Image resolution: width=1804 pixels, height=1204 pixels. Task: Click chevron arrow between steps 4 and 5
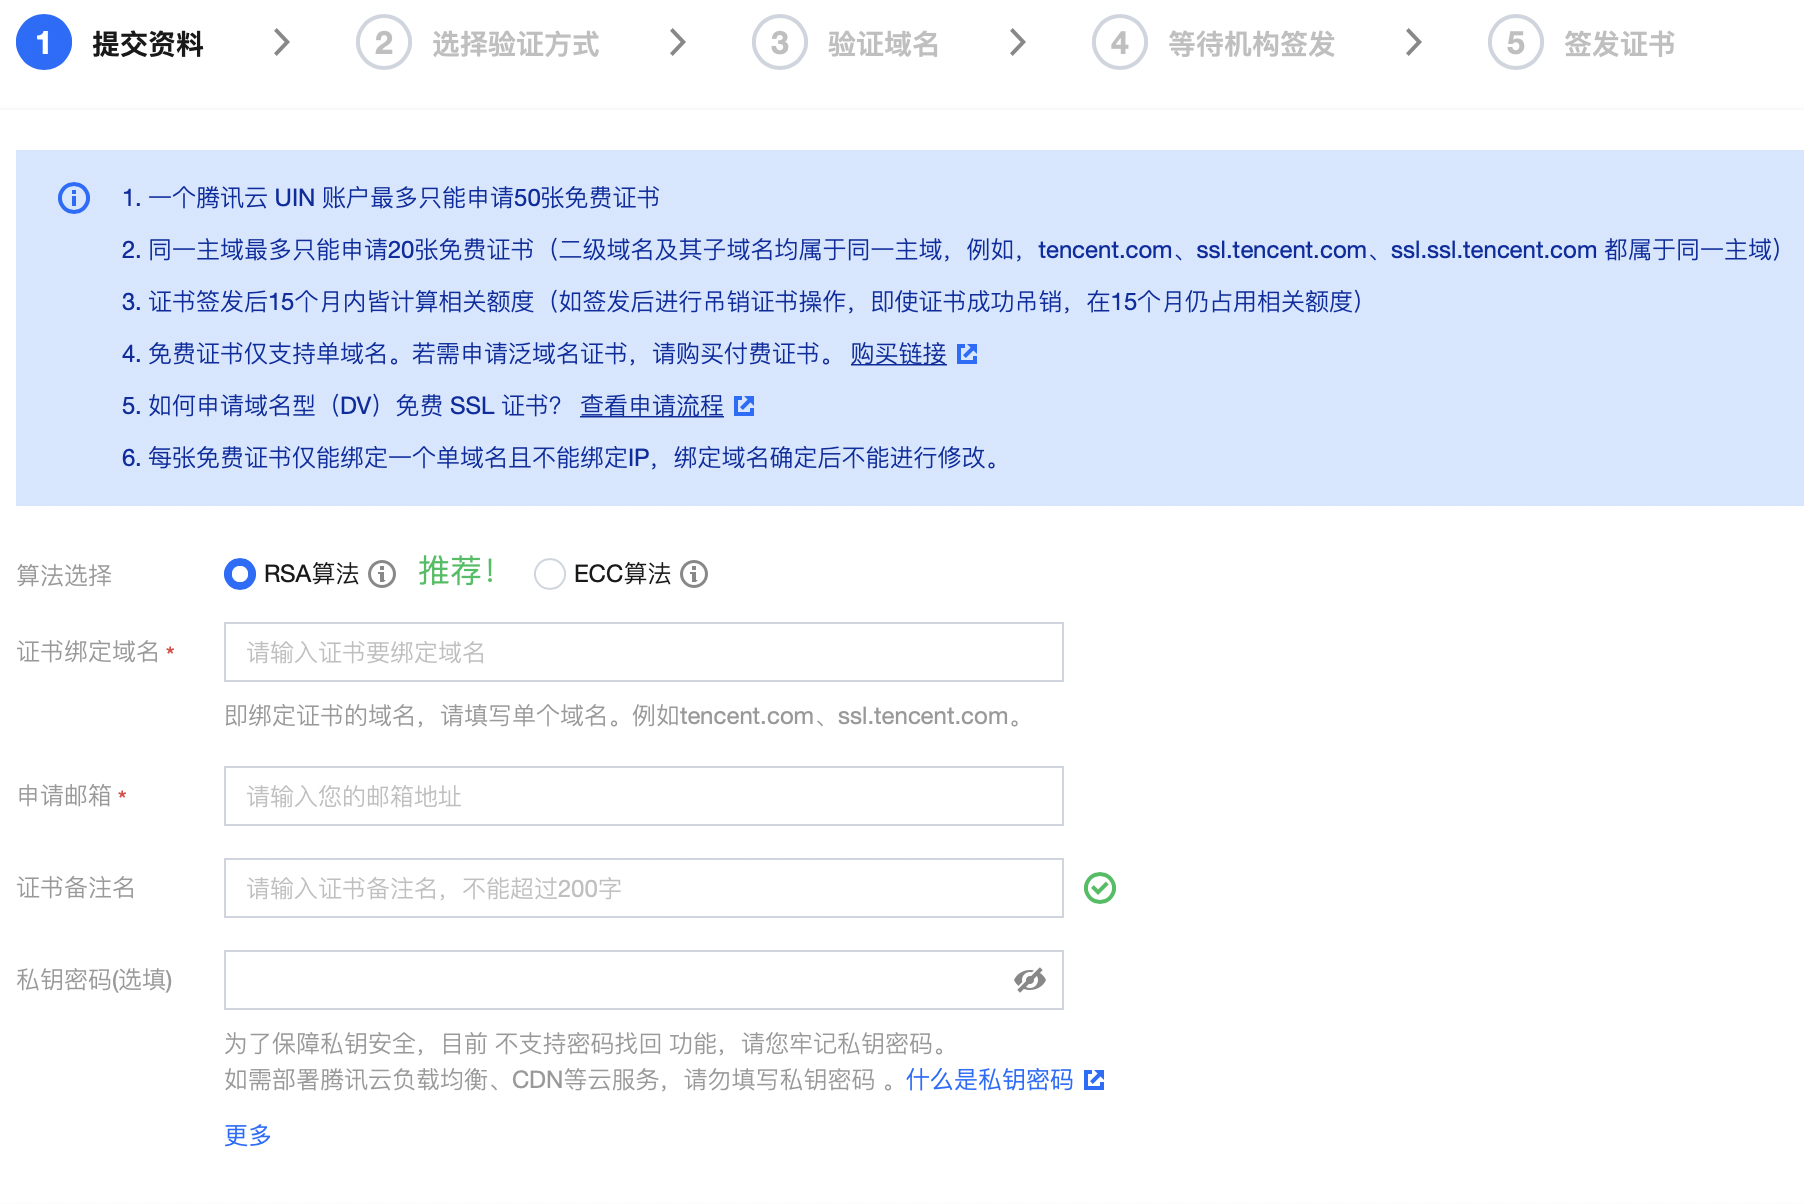[1414, 42]
